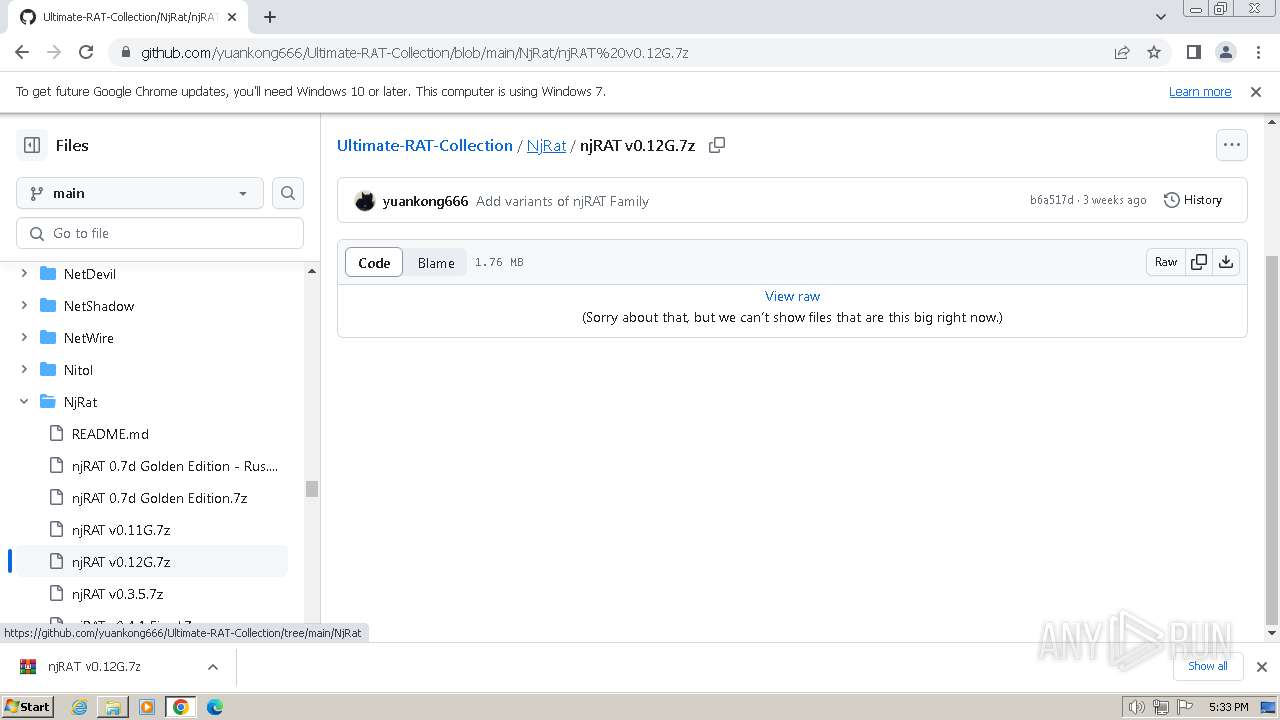Click the browser address bar URL
The image size is (1280, 720).
414,52
